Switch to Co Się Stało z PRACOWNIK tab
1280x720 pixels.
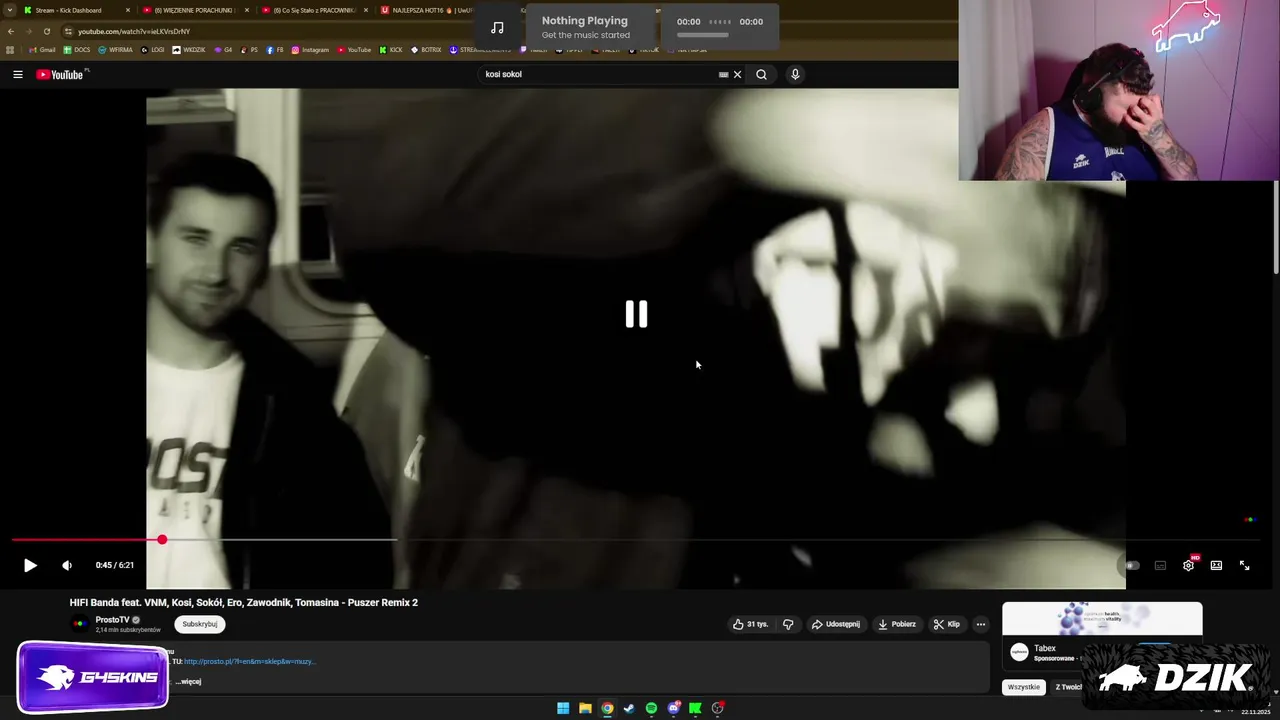pos(314,10)
